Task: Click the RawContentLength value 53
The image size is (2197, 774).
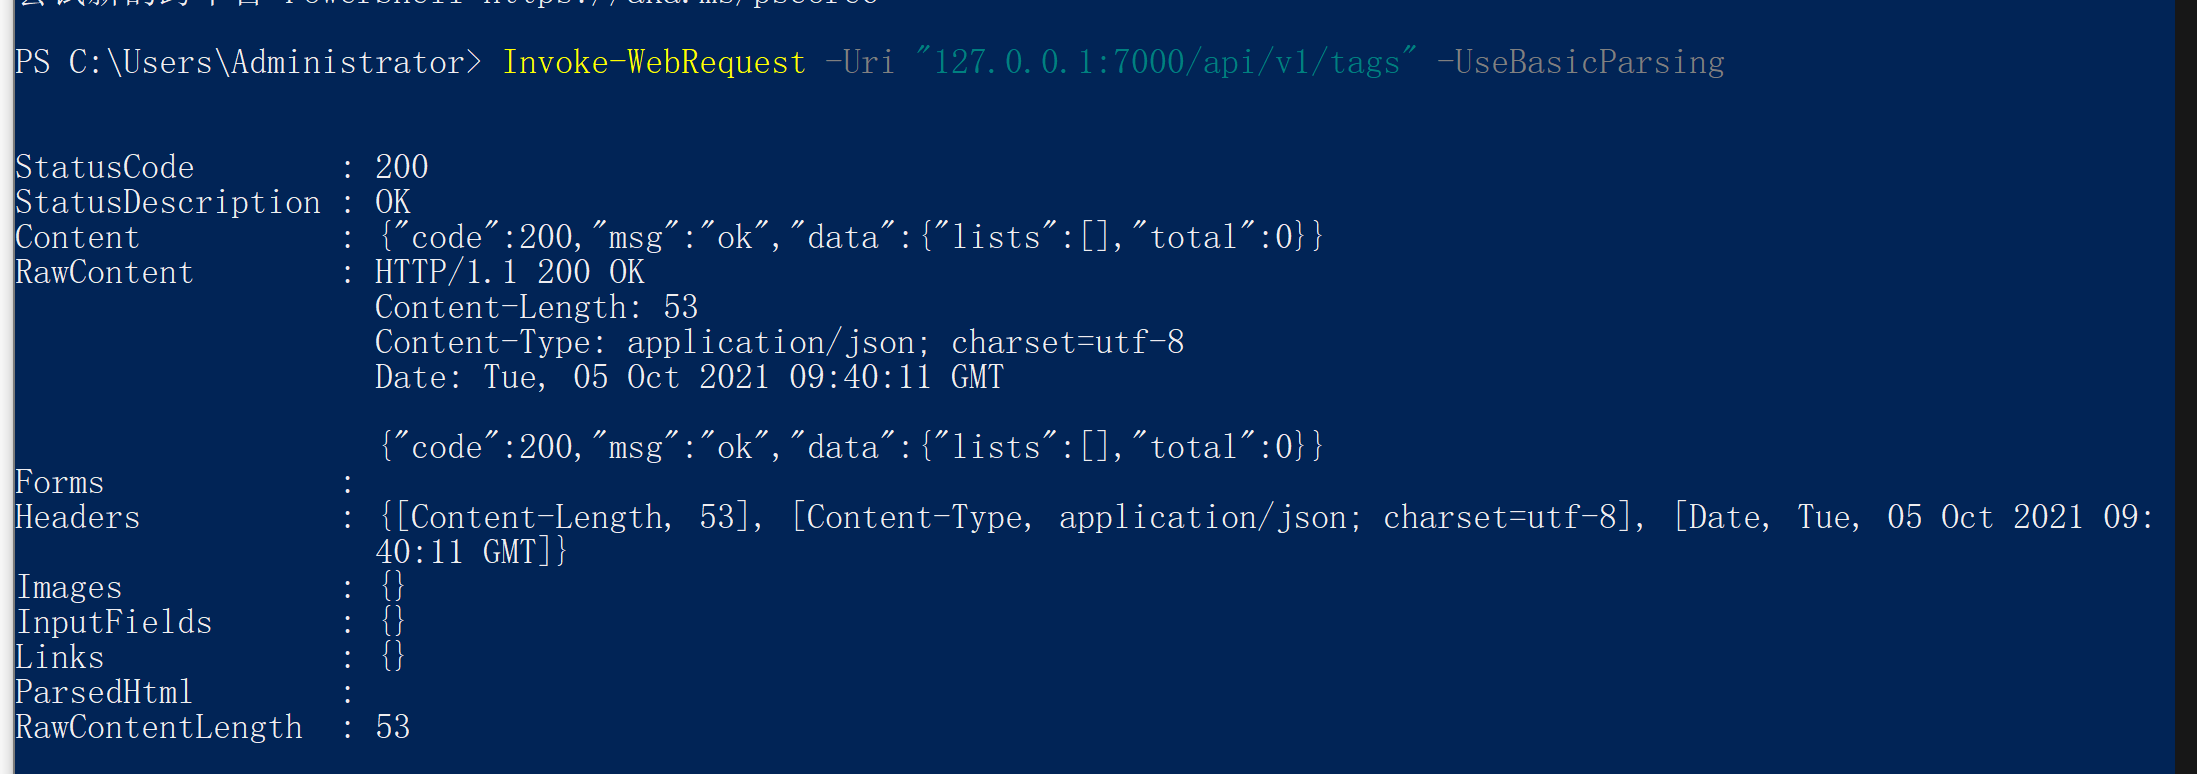Action: (393, 727)
